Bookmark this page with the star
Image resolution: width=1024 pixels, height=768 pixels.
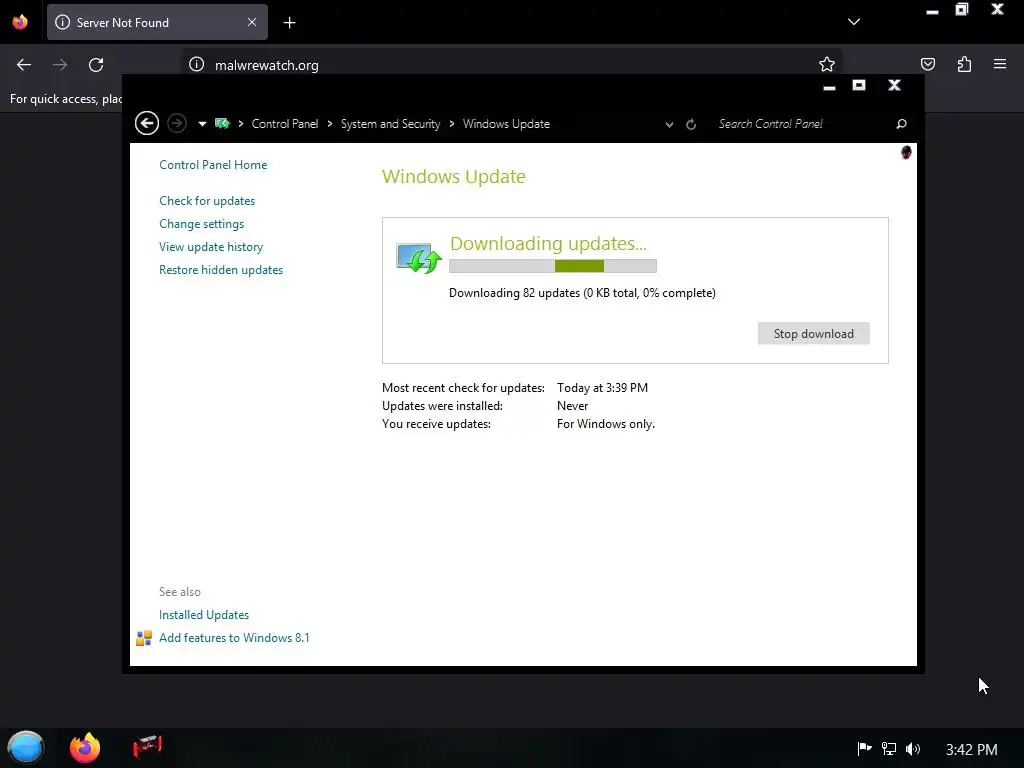pos(827,64)
